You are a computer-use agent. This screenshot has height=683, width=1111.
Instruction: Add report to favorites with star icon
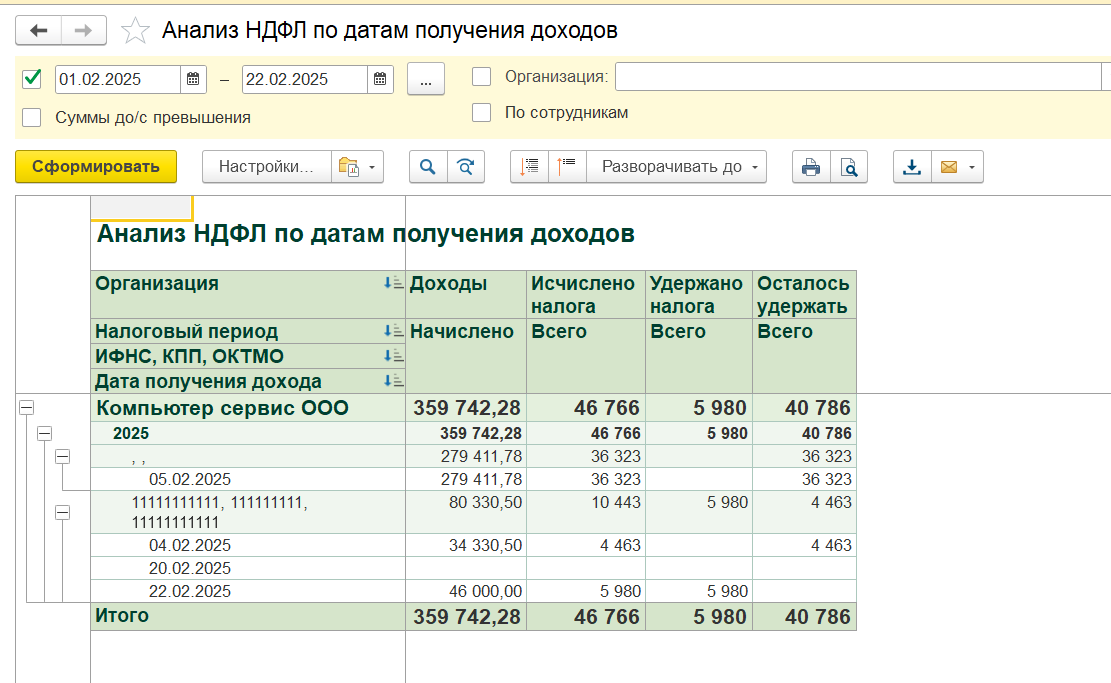click(x=135, y=30)
